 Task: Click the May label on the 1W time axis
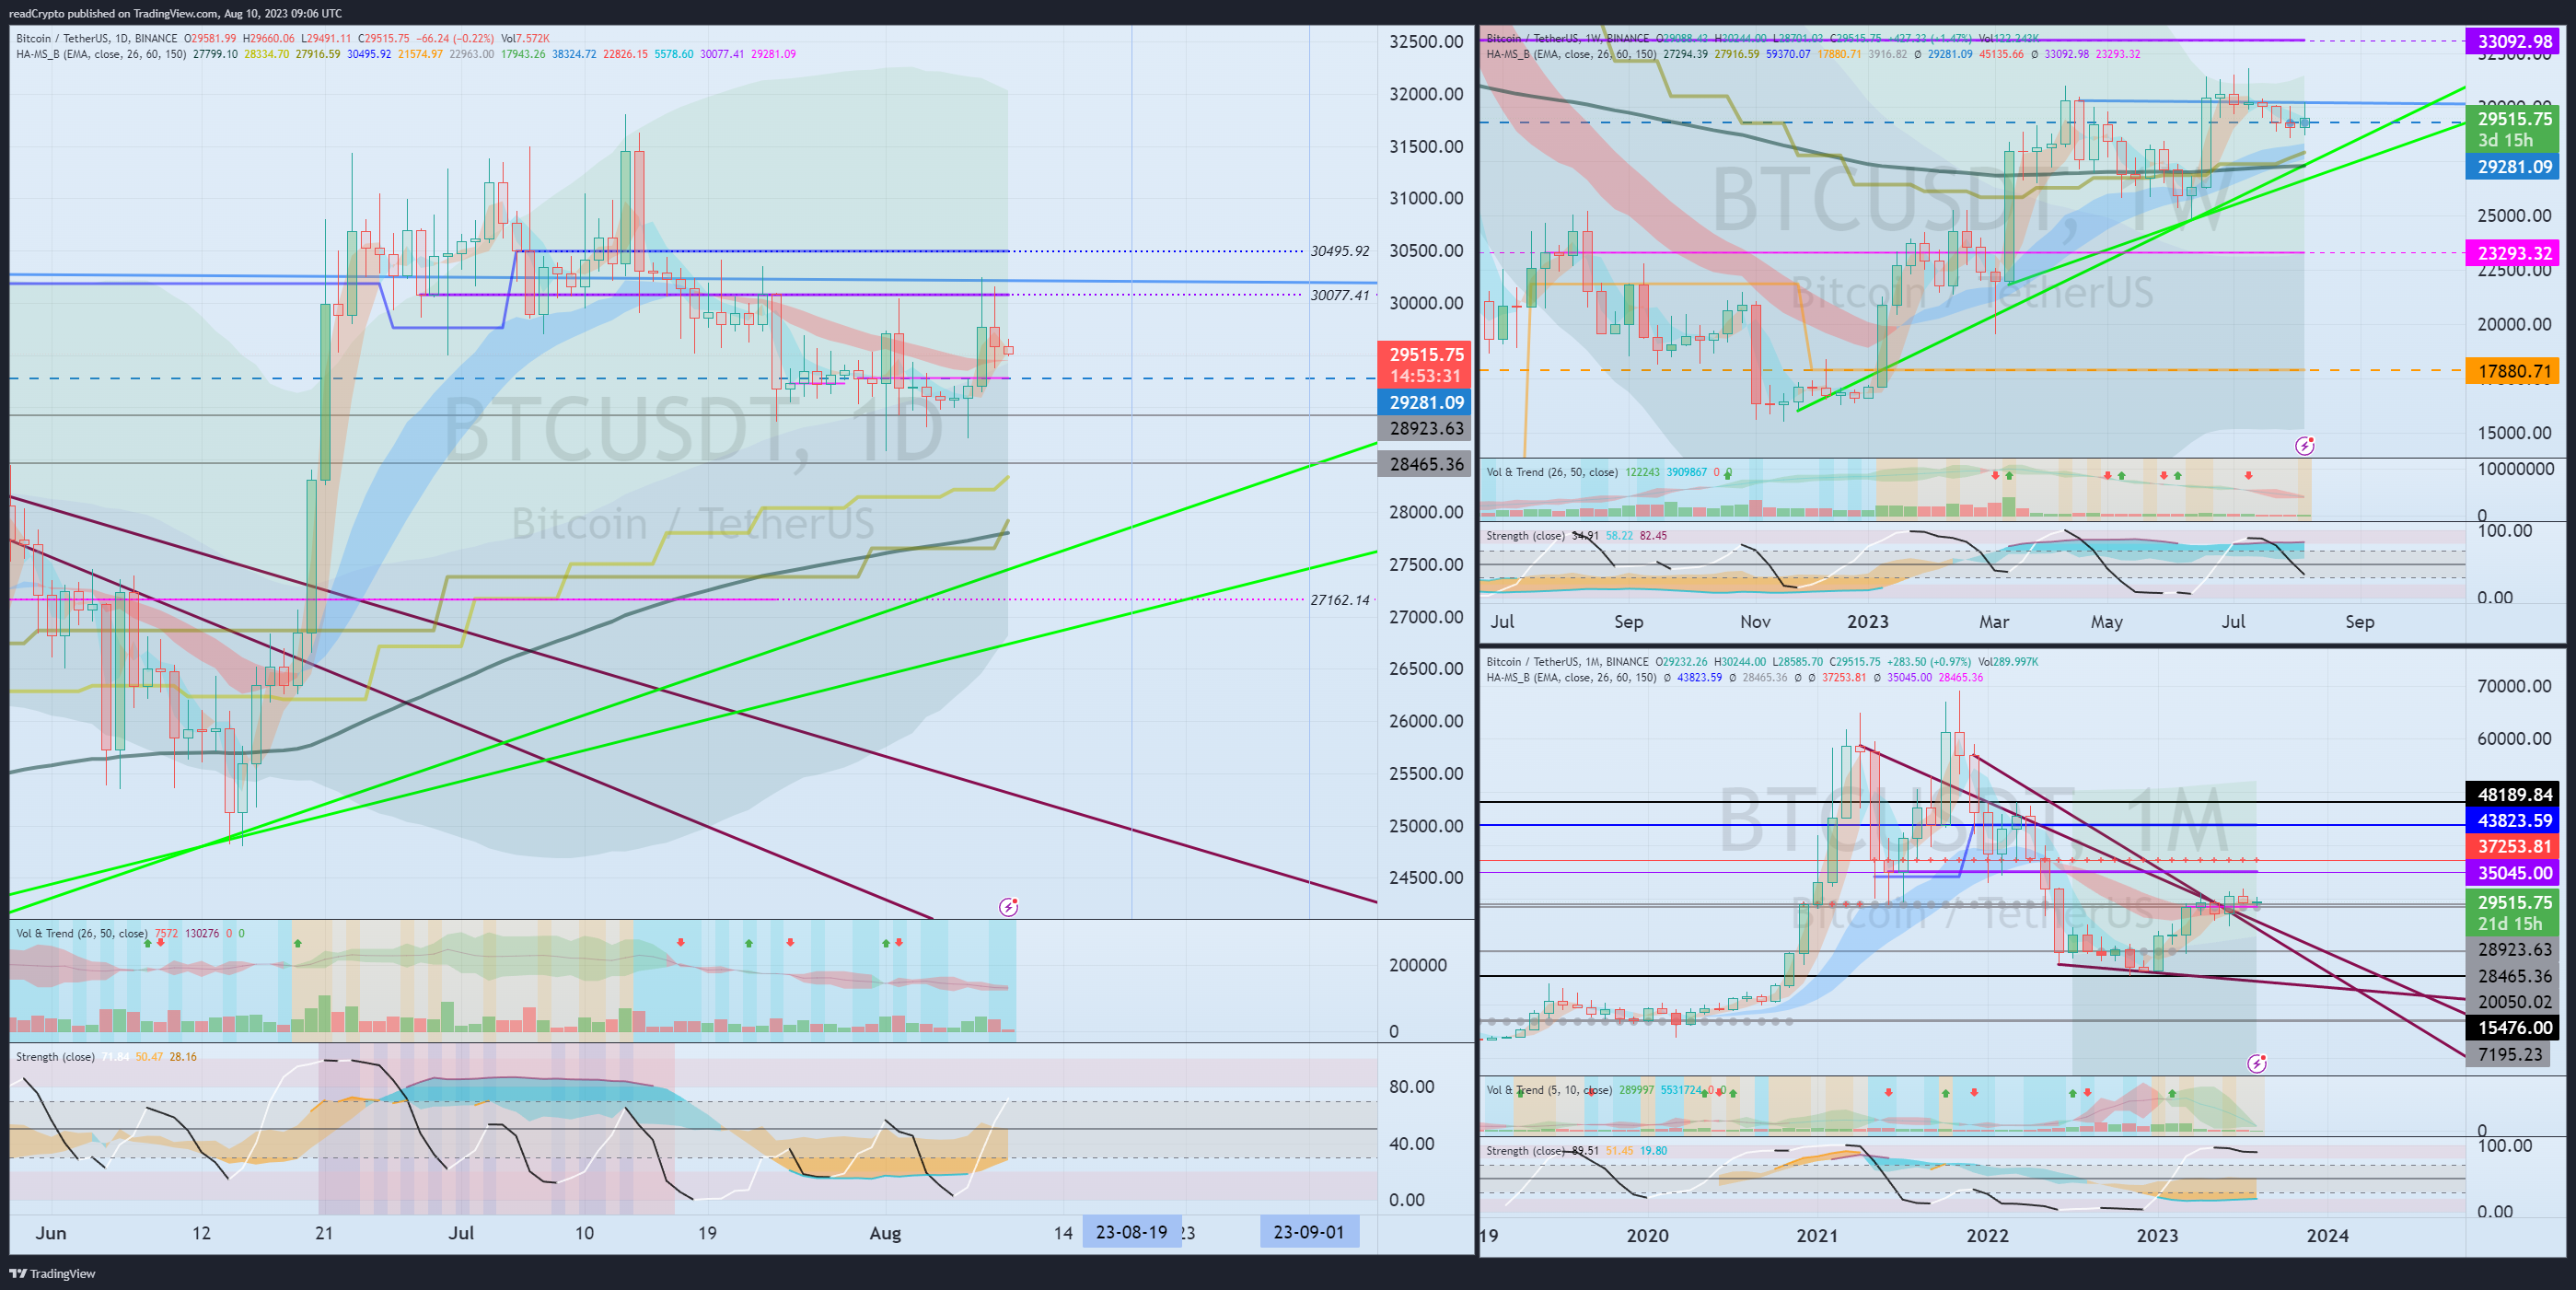(2107, 622)
